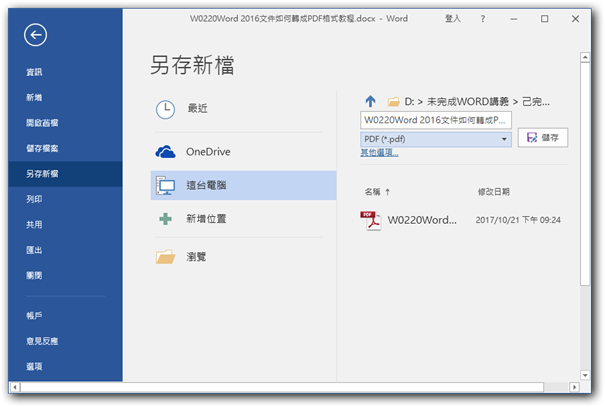Click the 這台電腦 computer icon
Screen dimensions: 605x407
pyautogui.click(x=166, y=186)
